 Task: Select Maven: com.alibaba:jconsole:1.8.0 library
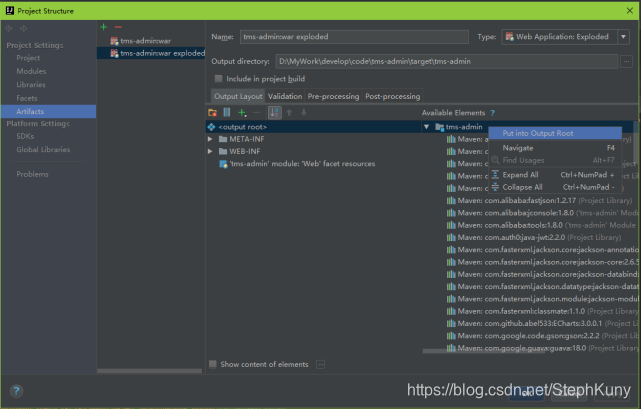(x=542, y=213)
